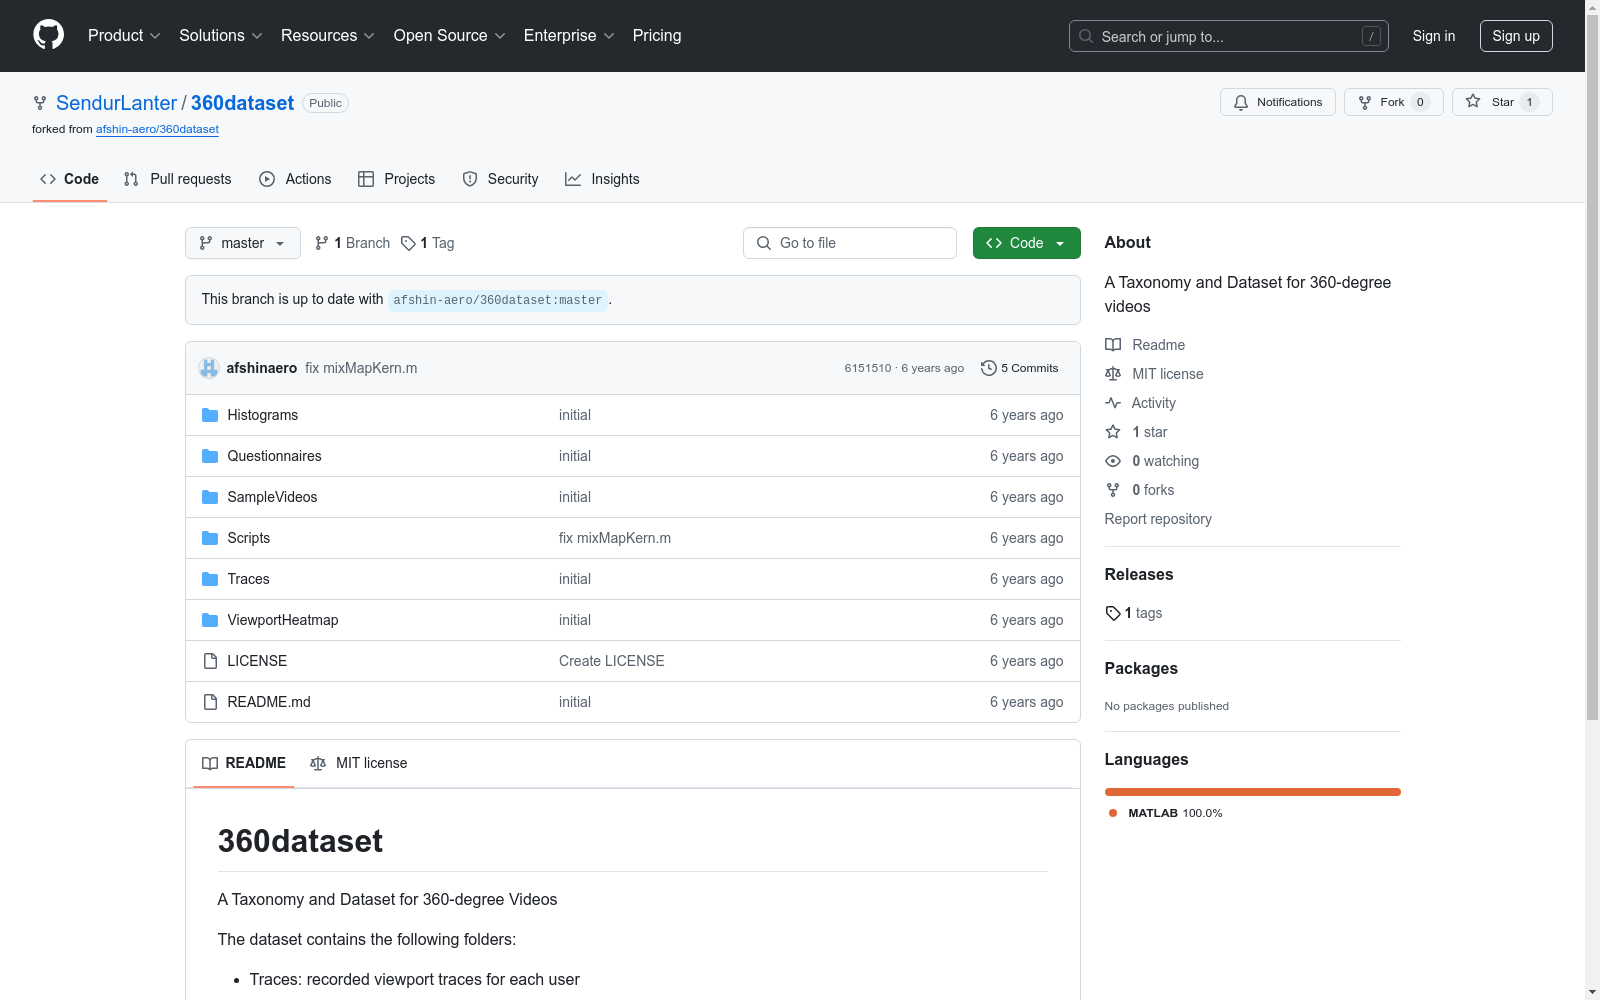Click the pulse icon beside Activity

(x=1113, y=403)
